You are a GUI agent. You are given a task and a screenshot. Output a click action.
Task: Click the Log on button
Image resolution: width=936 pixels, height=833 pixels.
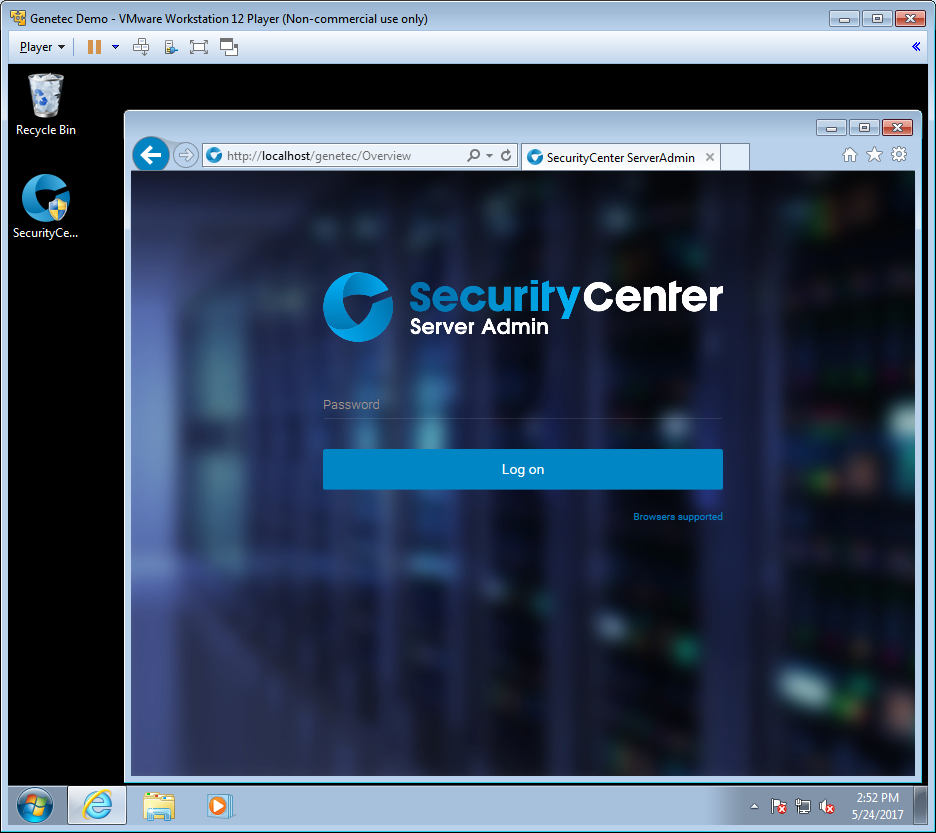pos(522,469)
